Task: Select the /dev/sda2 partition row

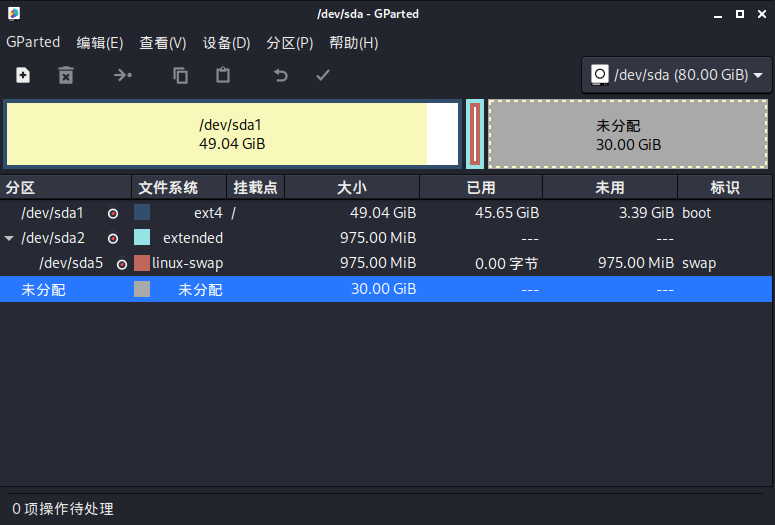Action: coord(386,238)
